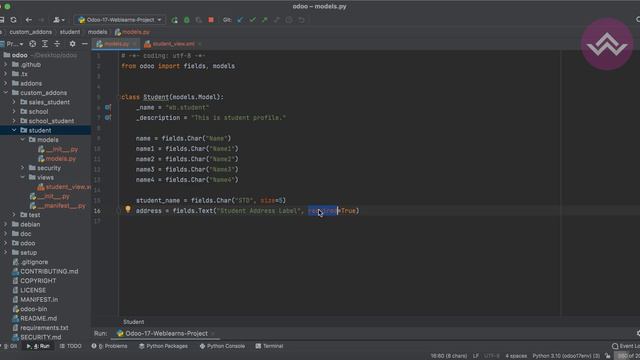640x360 pixels.
Task: Click the Git push arrow icon
Action: (264, 20)
